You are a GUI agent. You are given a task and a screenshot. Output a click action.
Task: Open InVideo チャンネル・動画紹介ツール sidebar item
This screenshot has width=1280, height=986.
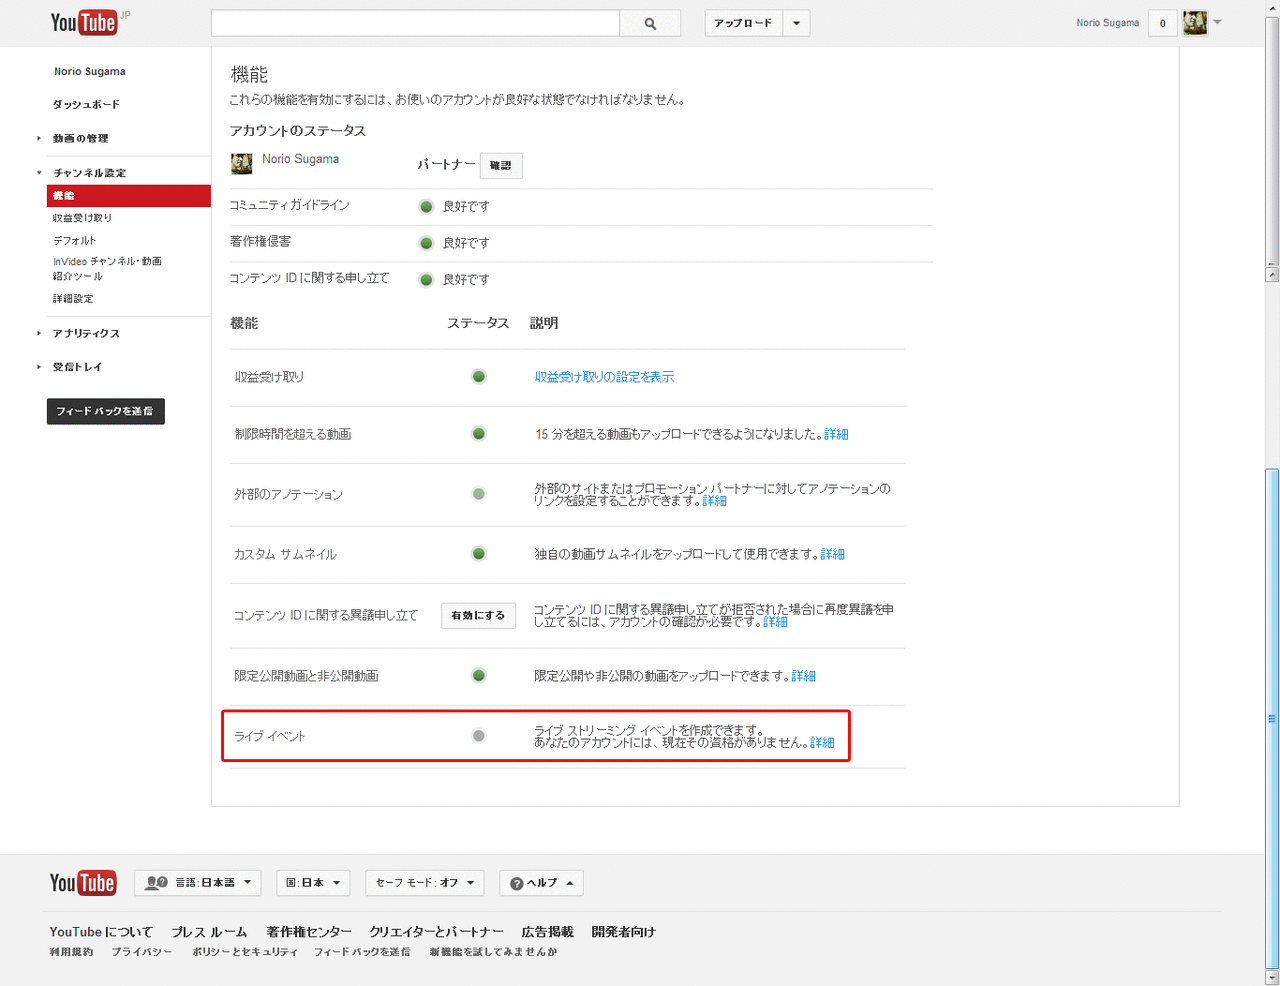[x=107, y=268]
